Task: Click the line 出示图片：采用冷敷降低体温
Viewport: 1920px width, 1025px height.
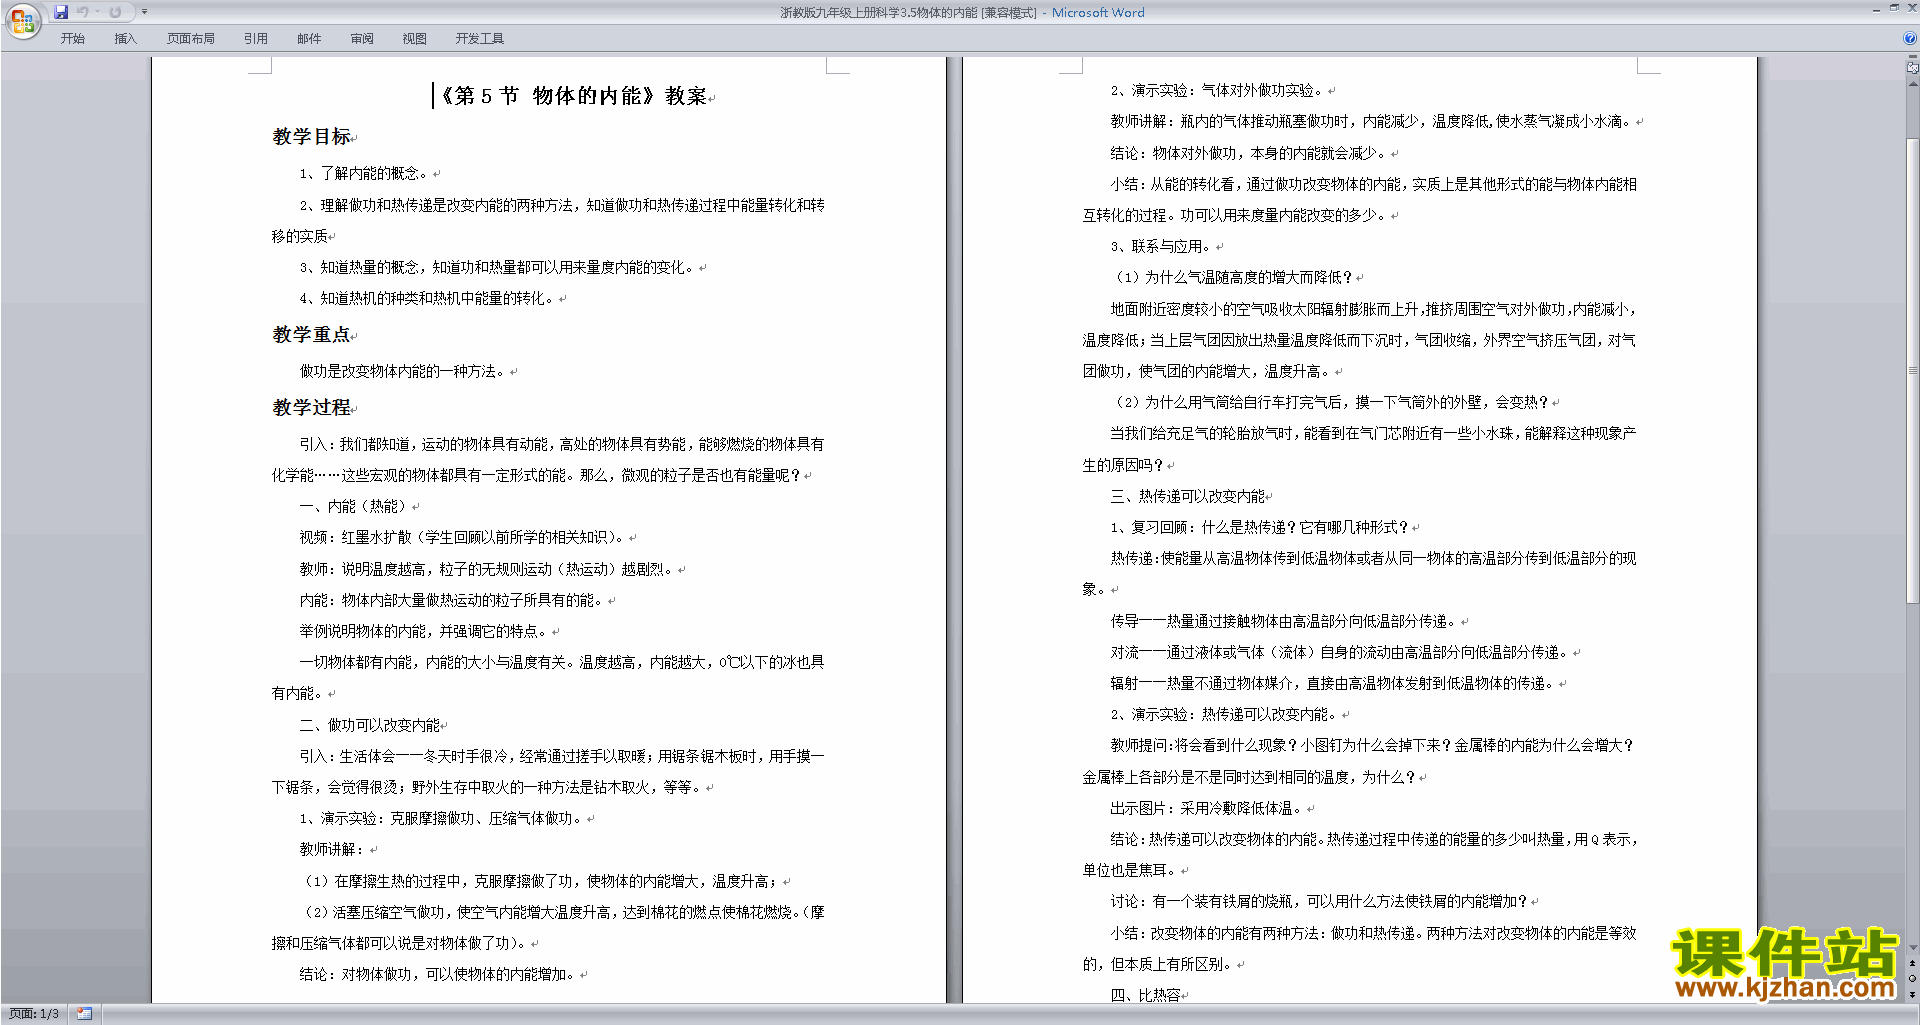Action: (x=1207, y=809)
